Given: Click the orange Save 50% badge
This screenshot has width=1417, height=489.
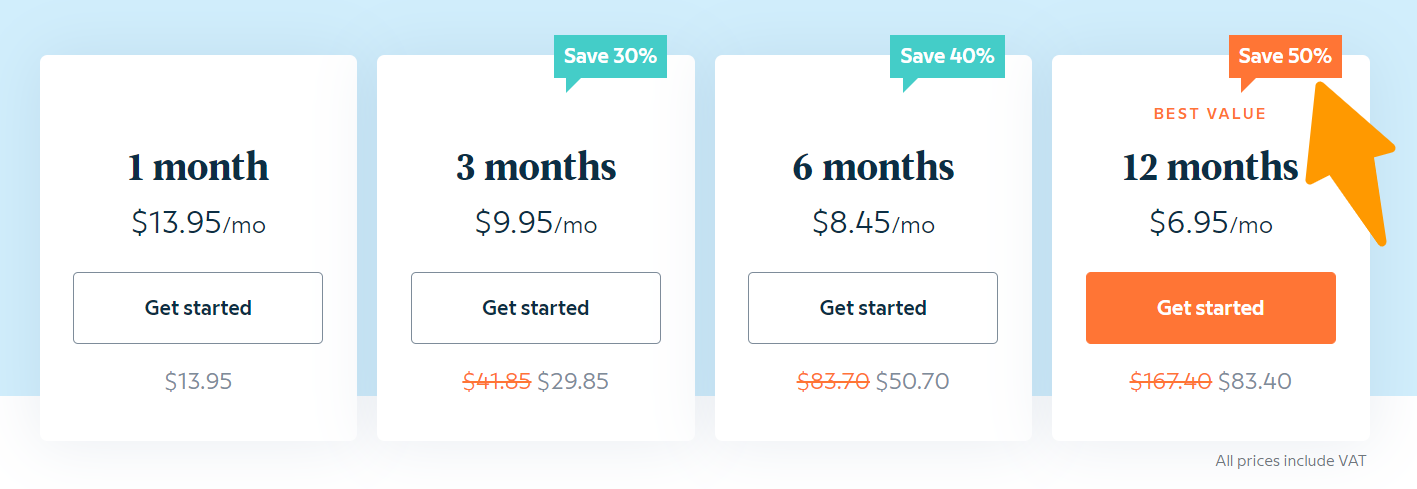Looking at the screenshot, I should pyautogui.click(x=1285, y=56).
